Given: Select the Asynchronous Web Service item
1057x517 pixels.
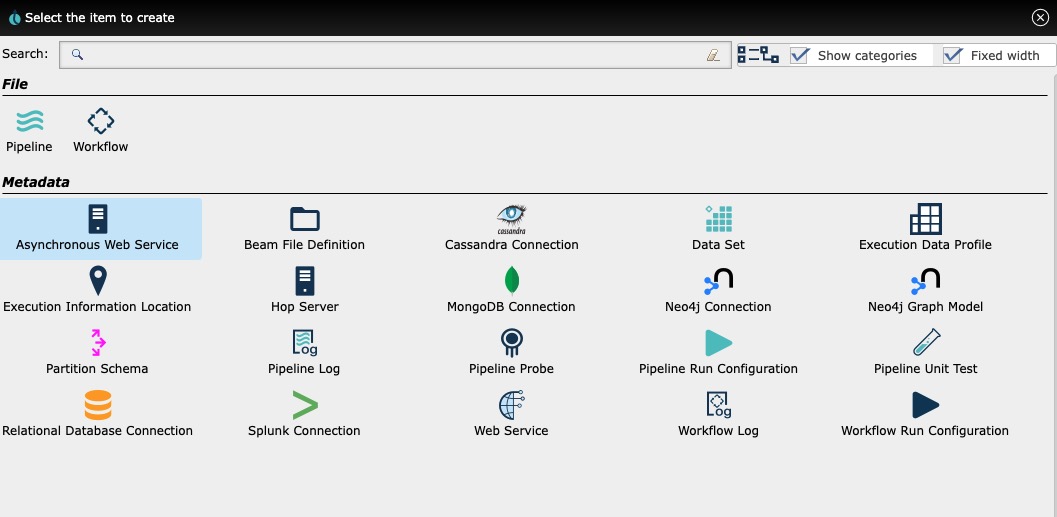Looking at the screenshot, I should [98, 229].
